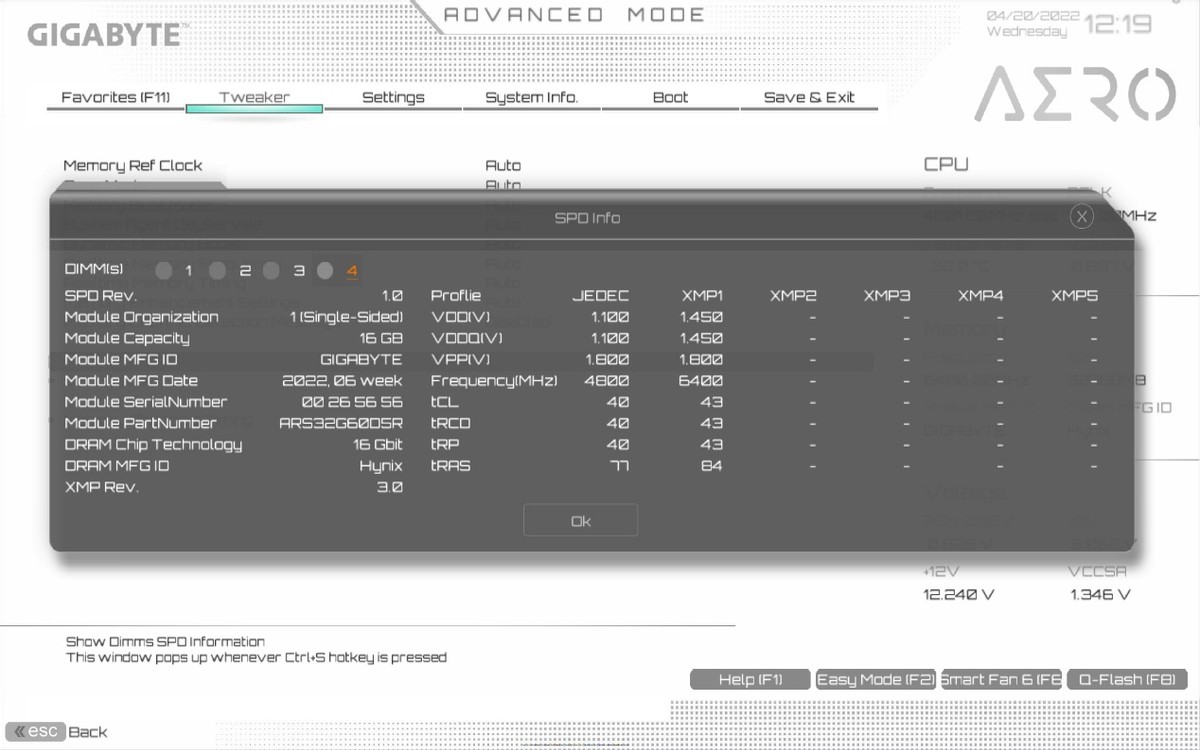
Task: Select the Memory Ref Clock setting
Action: pos(133,165)
